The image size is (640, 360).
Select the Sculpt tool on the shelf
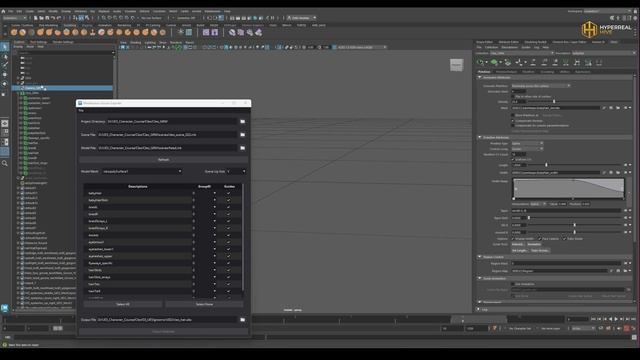coord(14,32)
